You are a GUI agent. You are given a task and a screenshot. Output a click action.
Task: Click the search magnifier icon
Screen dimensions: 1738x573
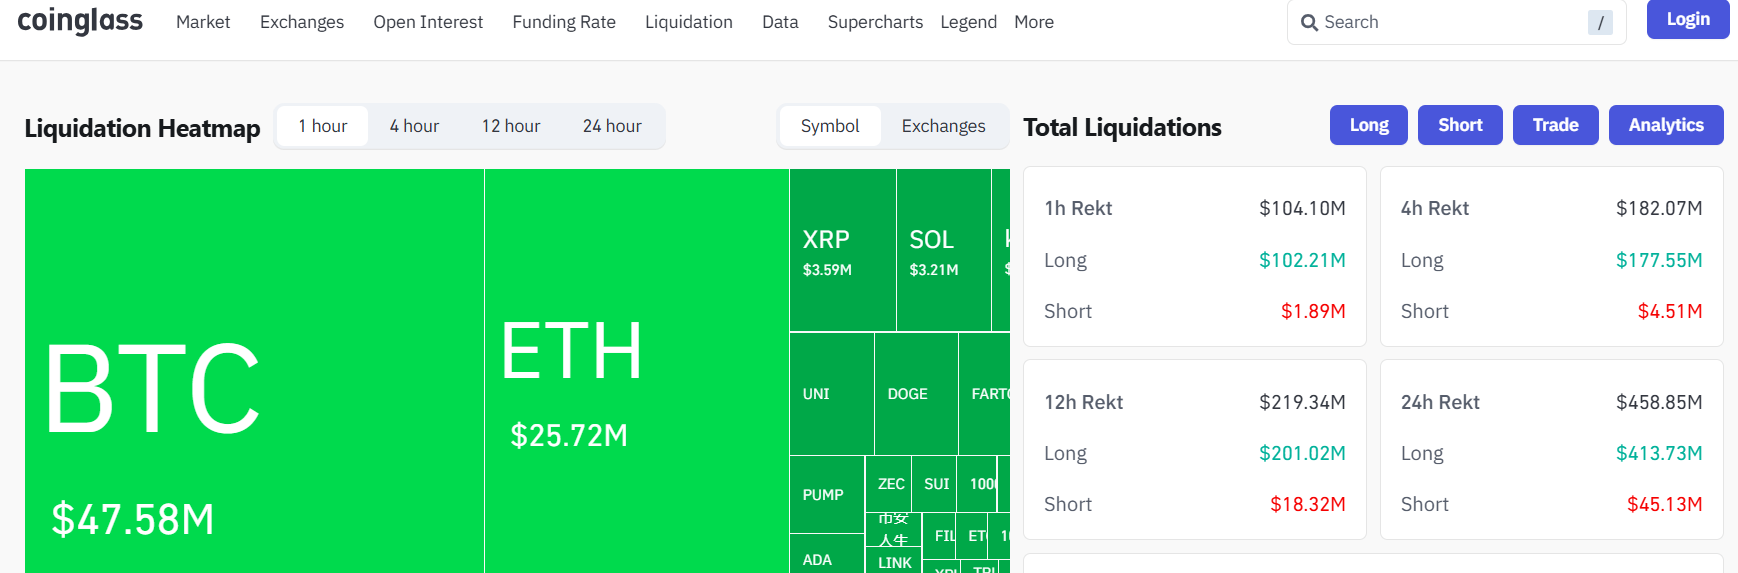1309,22
